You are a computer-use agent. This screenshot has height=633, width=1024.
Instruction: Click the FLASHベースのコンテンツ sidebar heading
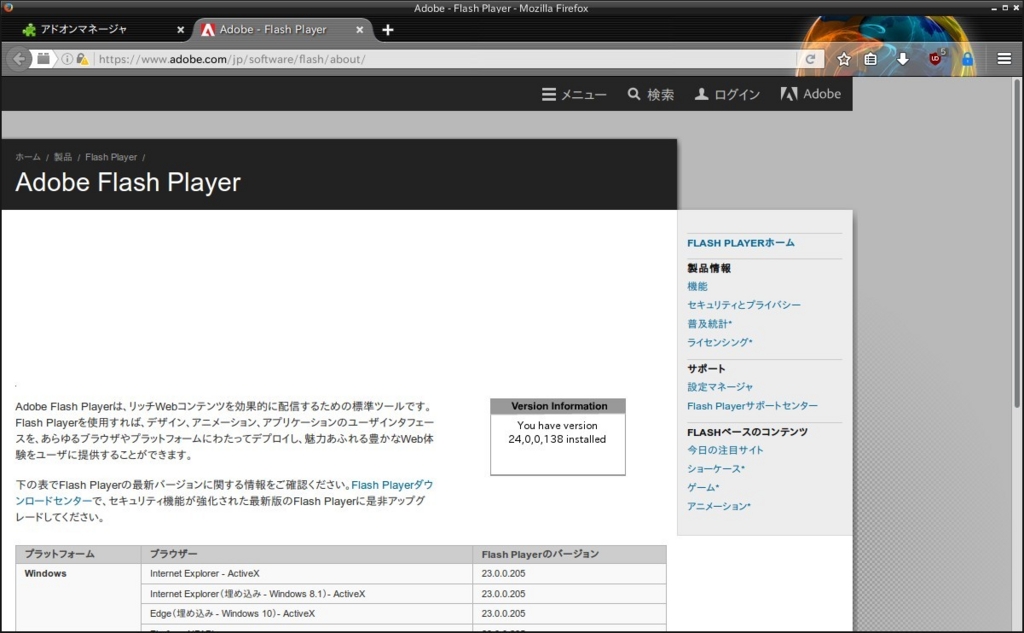coord(747,432)
